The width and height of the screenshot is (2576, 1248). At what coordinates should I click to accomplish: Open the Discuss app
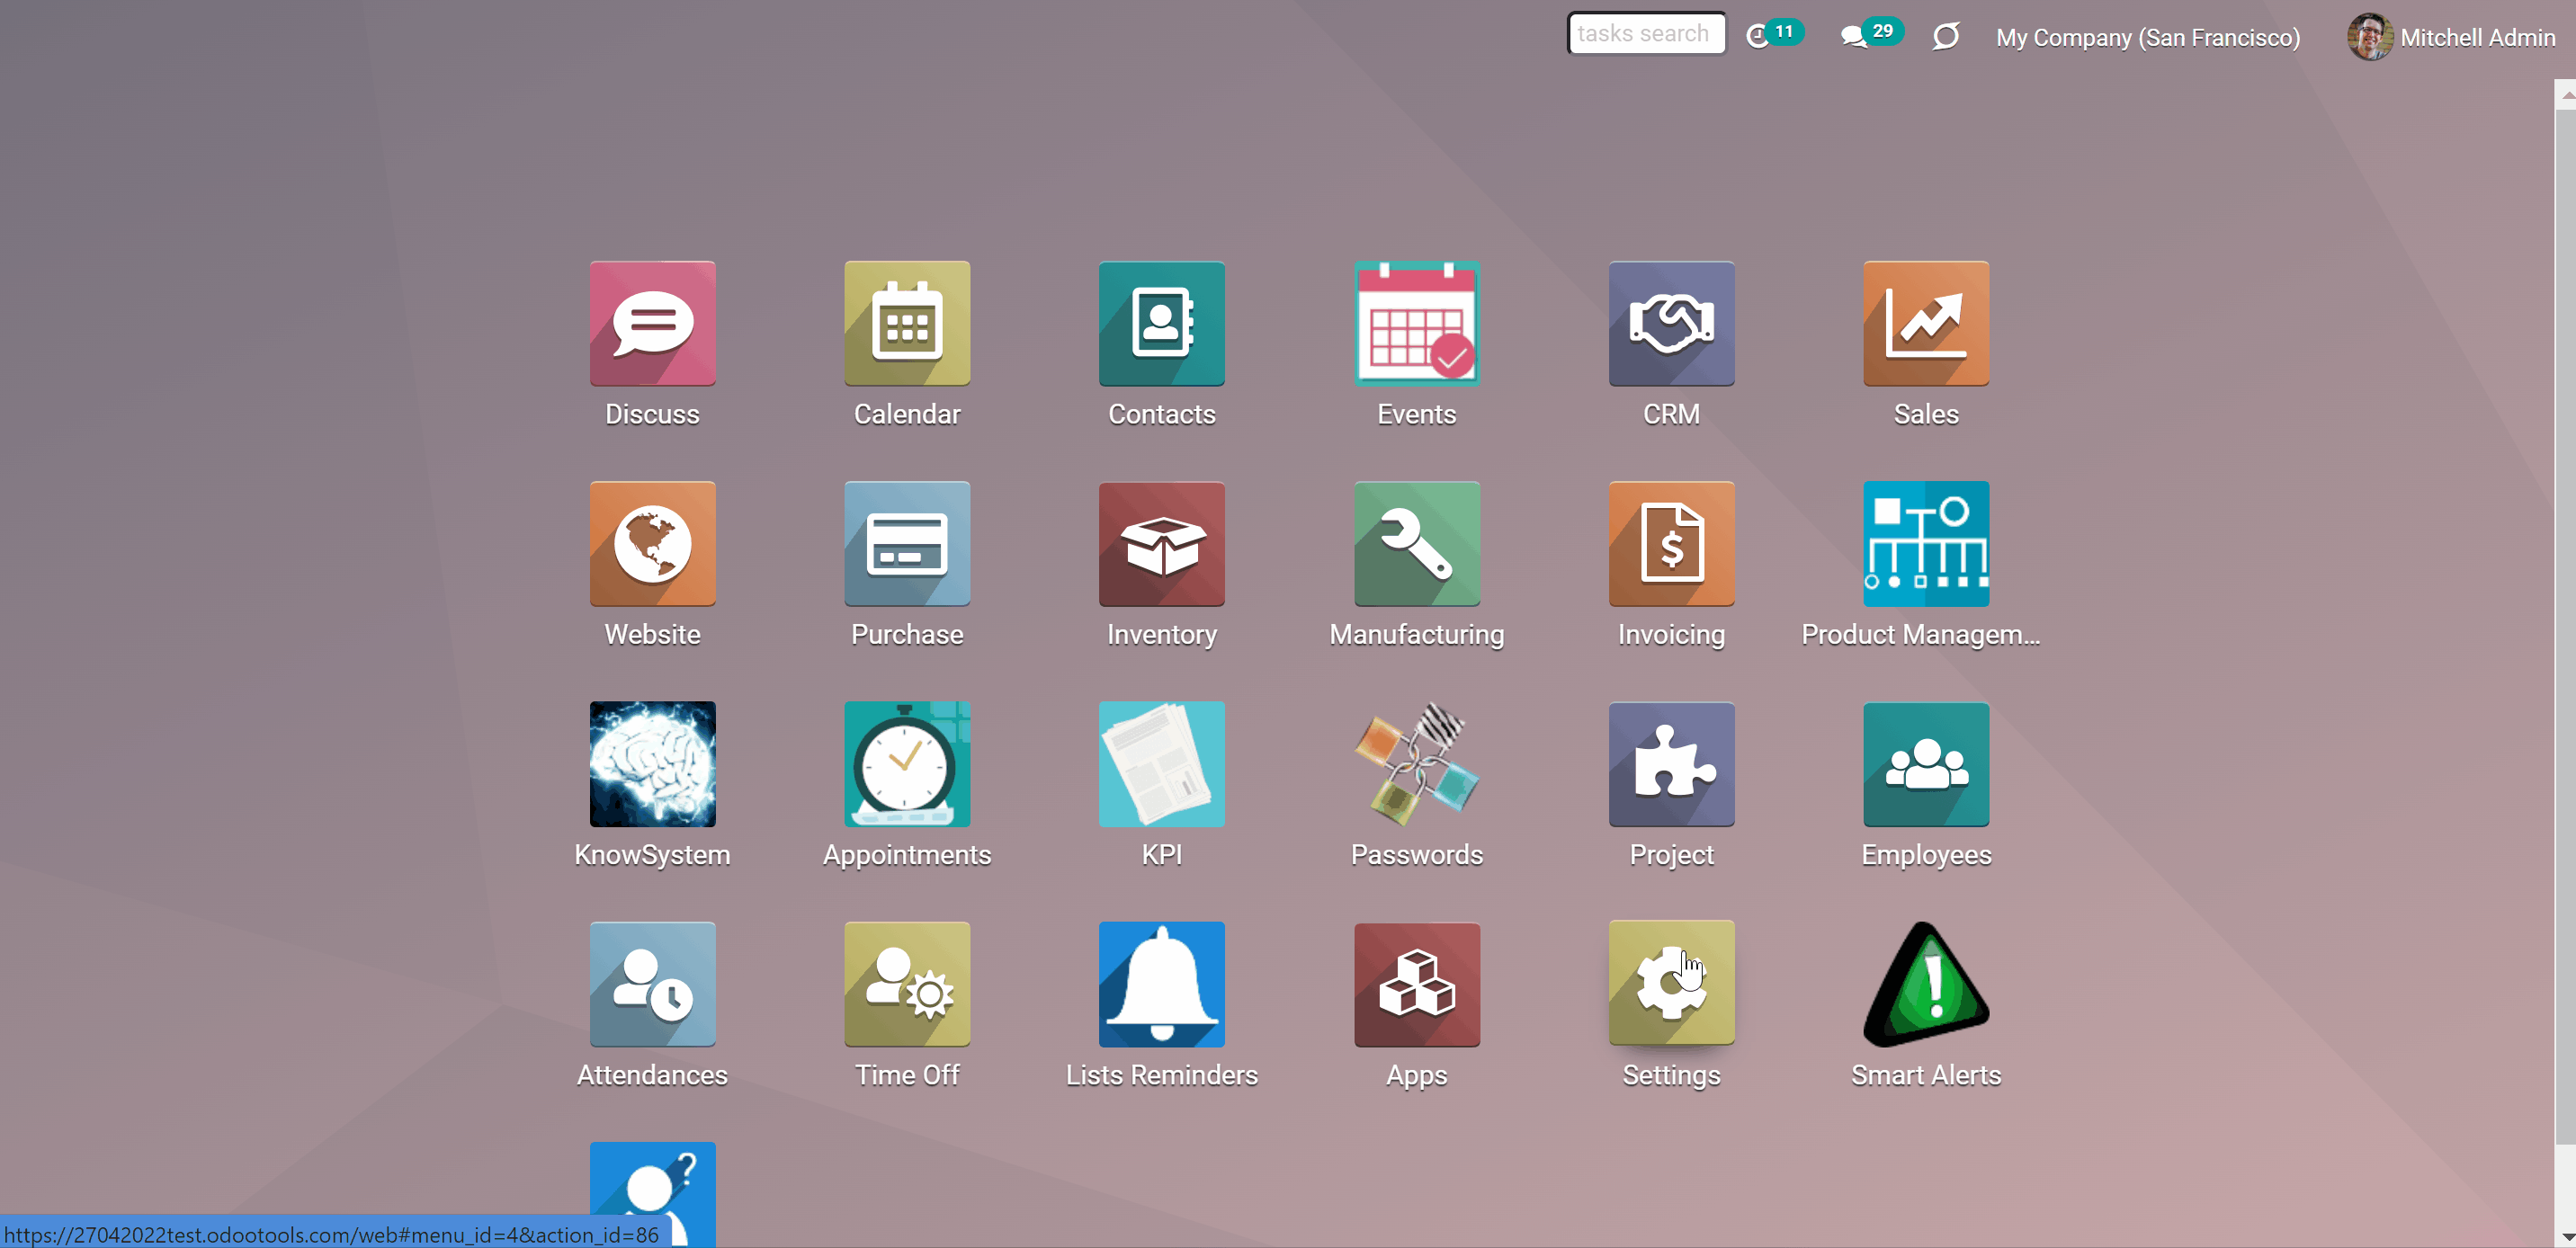coord(652,324)
